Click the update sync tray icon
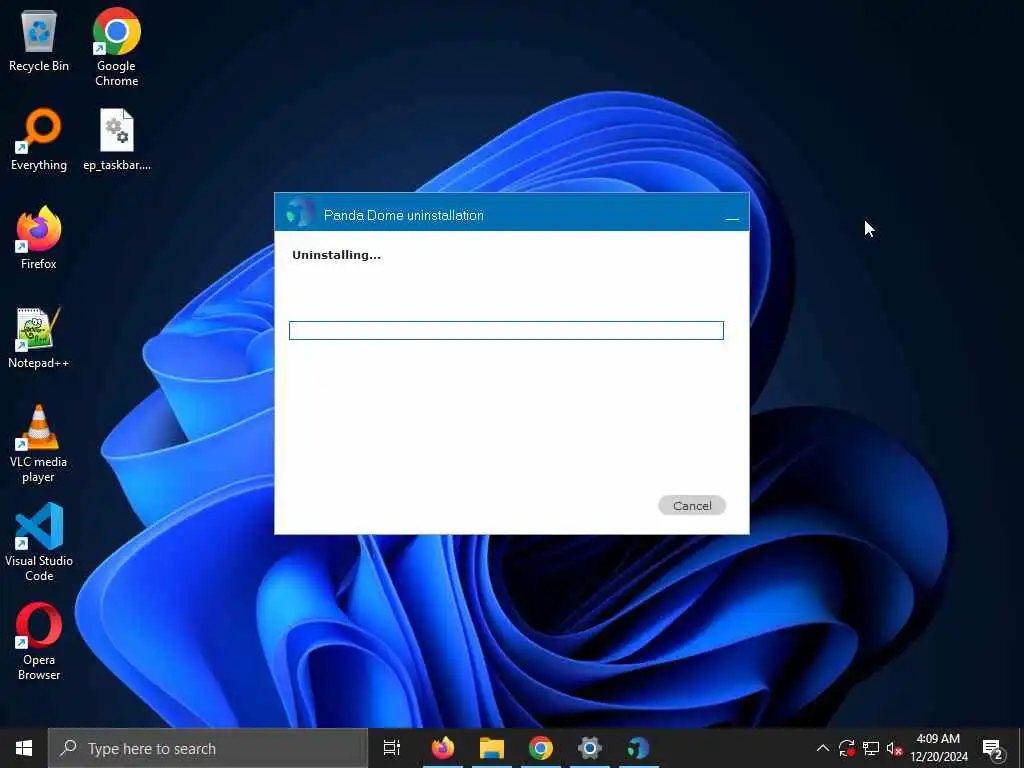1024x768 pixels. (x=847, y=748)
